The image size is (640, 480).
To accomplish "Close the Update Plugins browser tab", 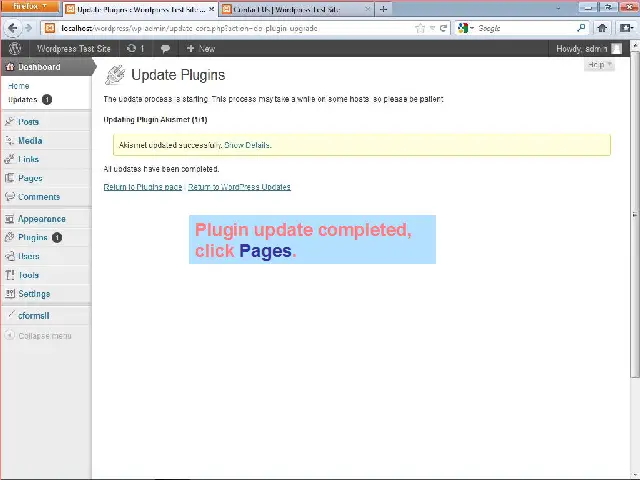I will point(211,9).
